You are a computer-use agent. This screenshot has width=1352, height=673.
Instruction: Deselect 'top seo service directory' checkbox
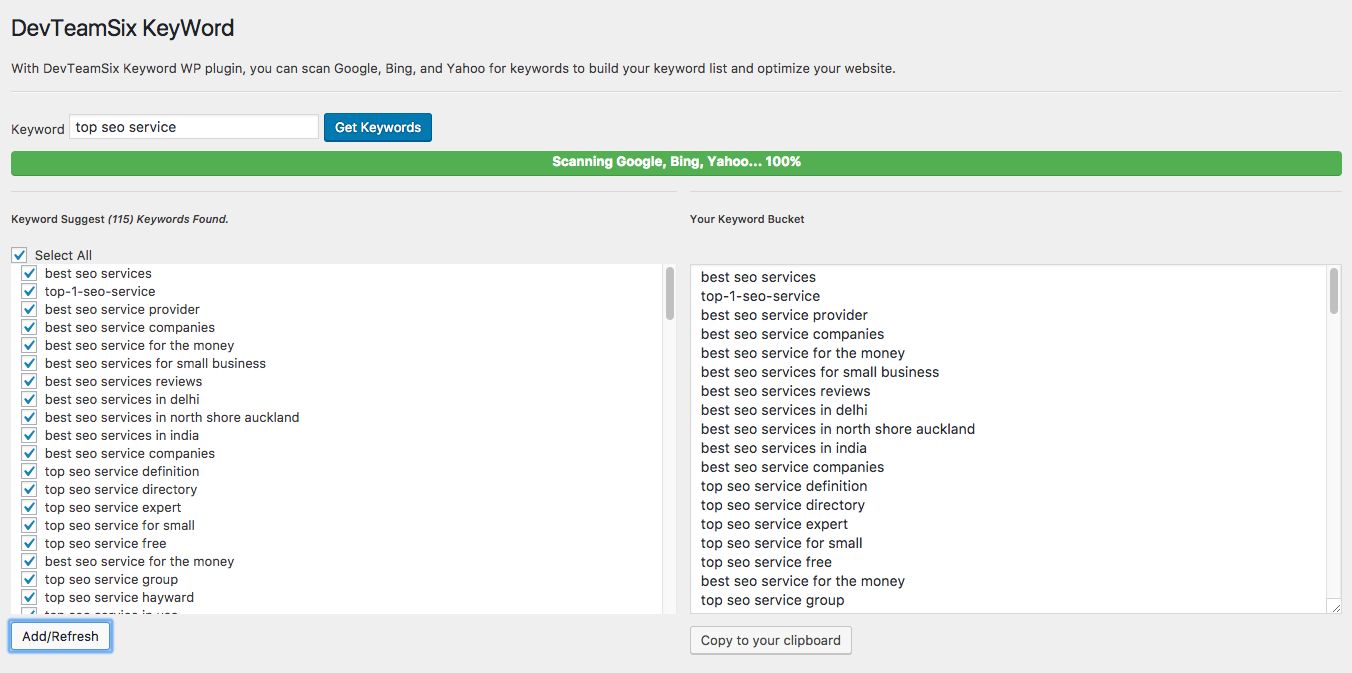tap(29, 489)
